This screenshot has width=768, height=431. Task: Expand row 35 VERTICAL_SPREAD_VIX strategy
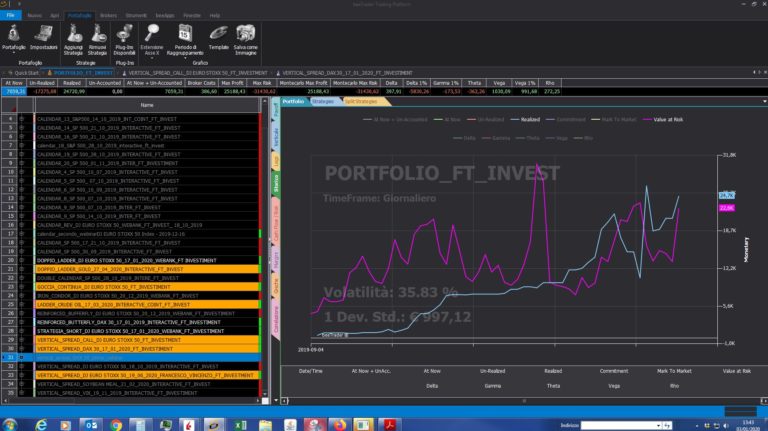click(21, 393)
